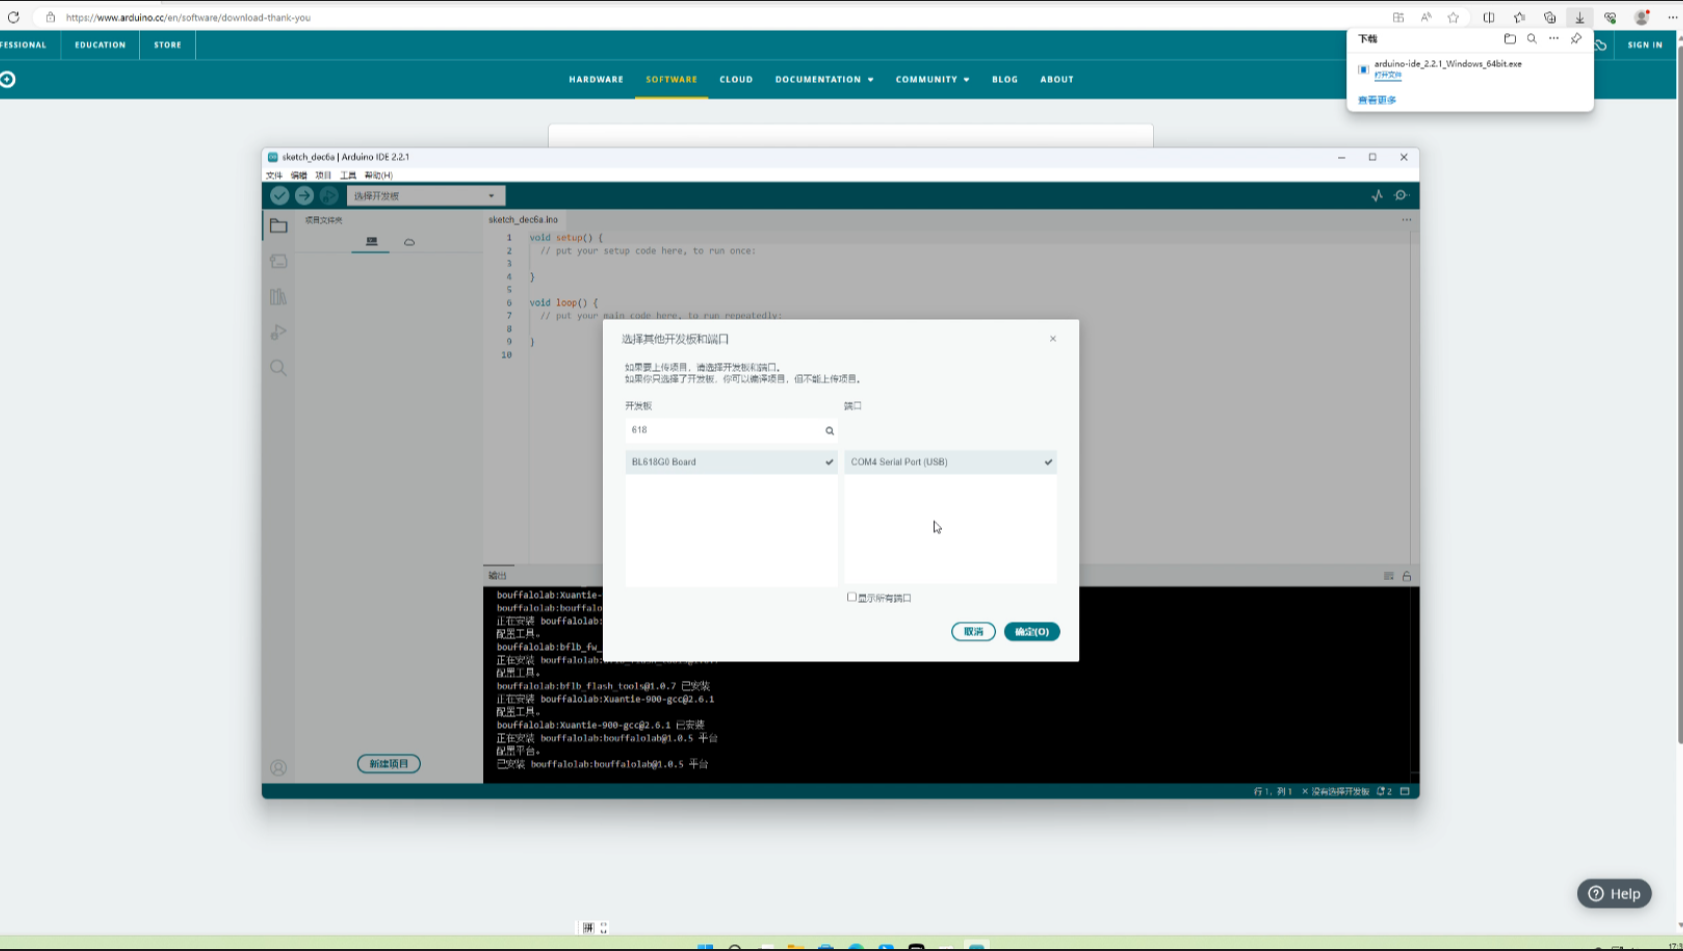Click the search magnifier in board search field
The width and height of the screenshot is (1683, 951).
pos(829,431)
